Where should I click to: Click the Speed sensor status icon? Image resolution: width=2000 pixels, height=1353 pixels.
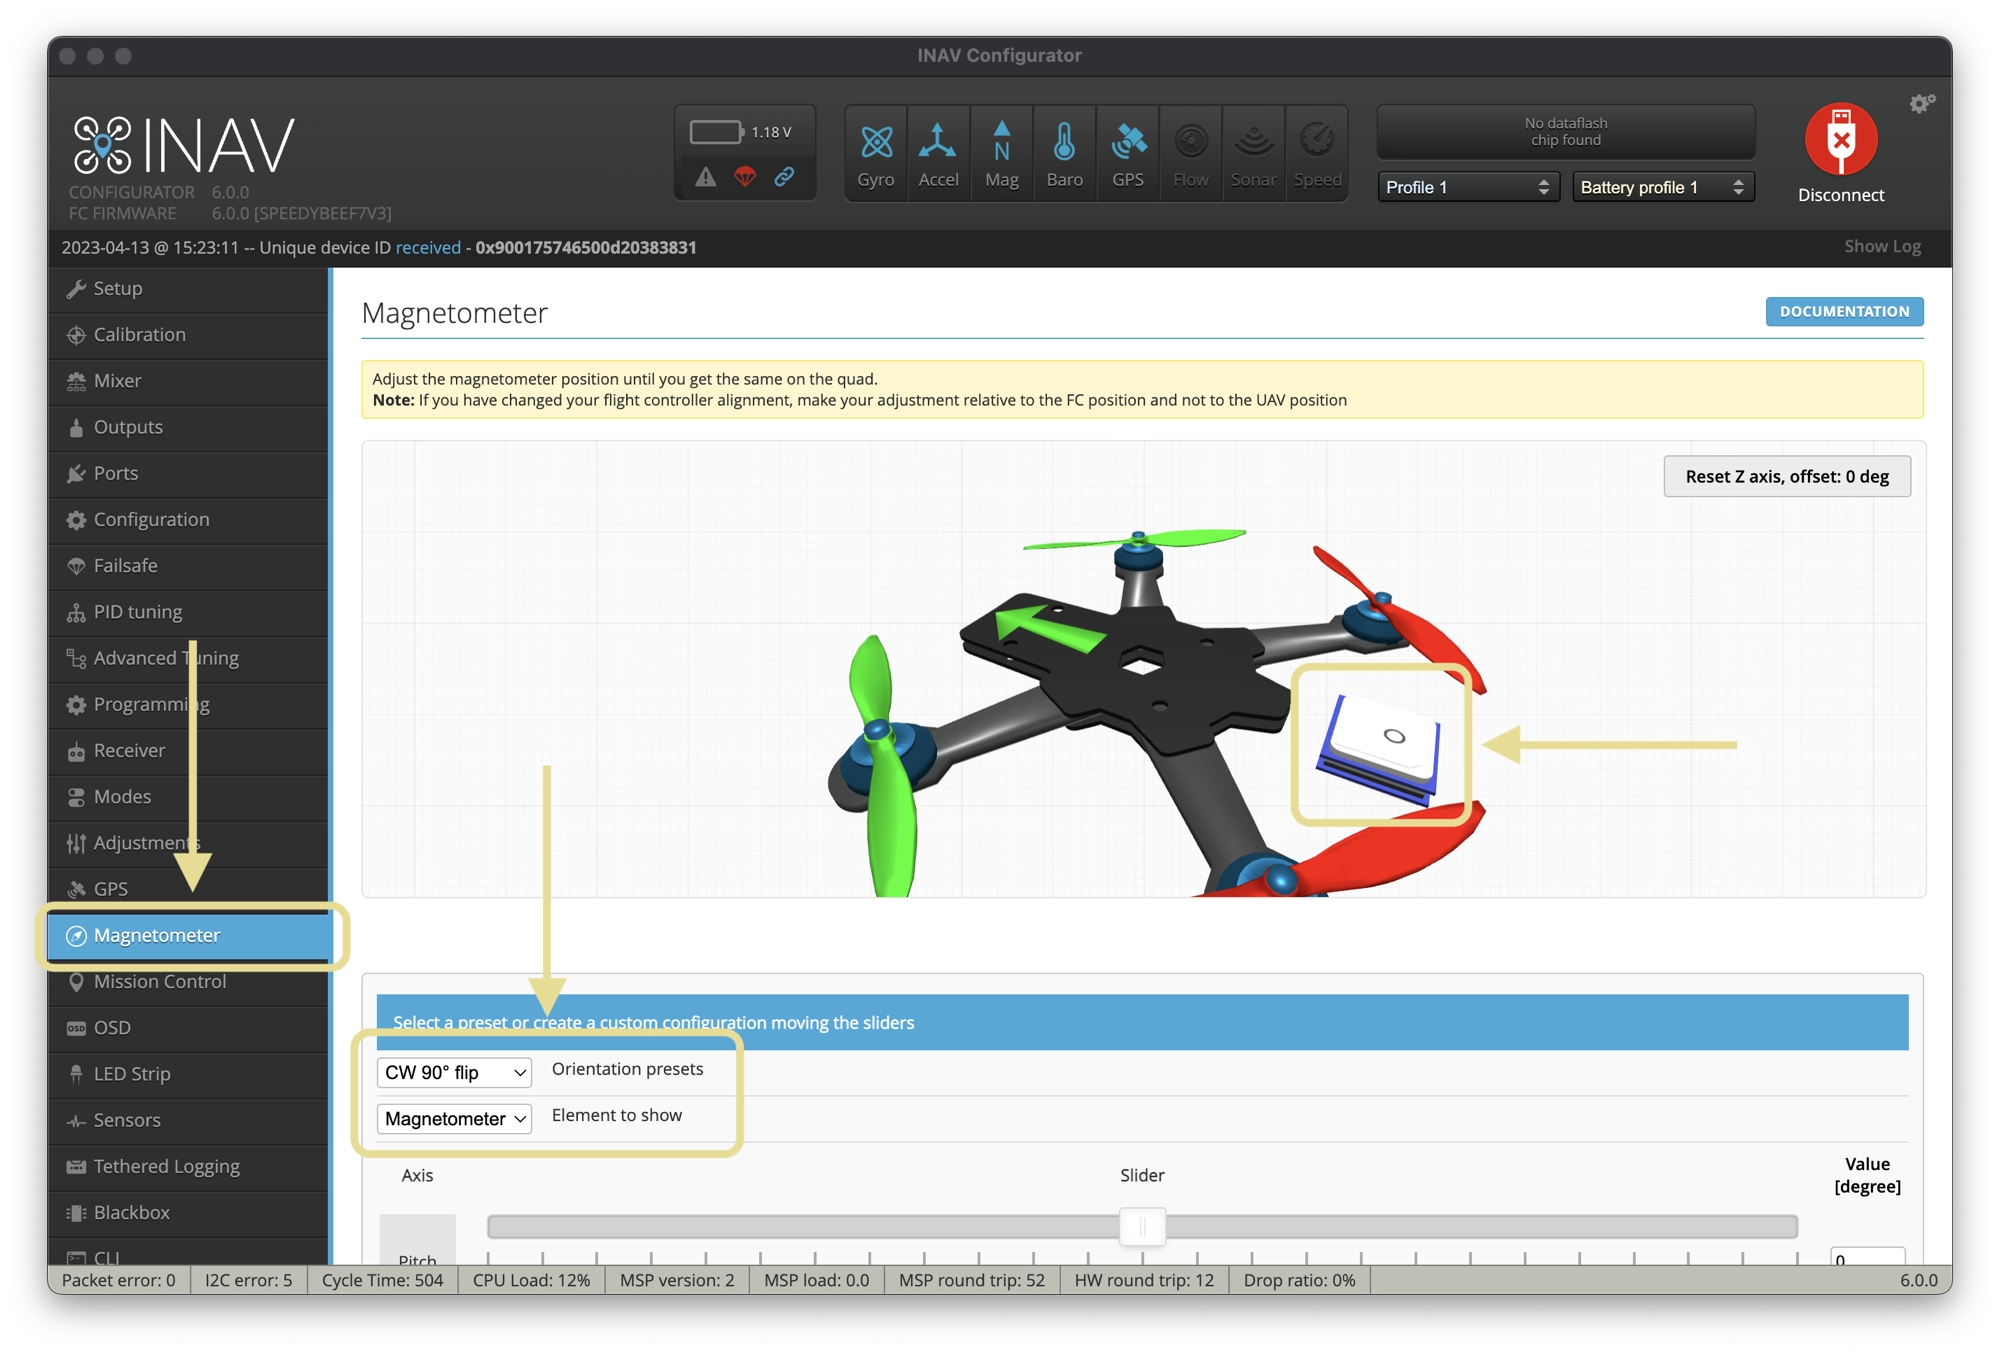(1317, 154)
